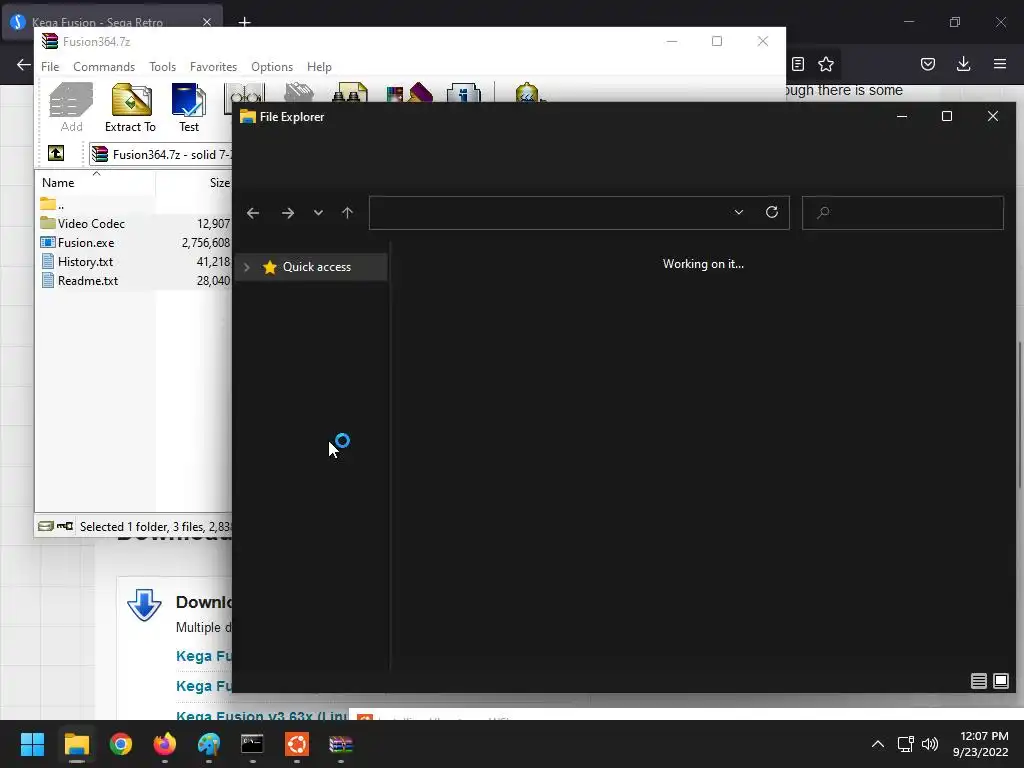Click the File Explorer title bar folder icon

pos(248,117)
